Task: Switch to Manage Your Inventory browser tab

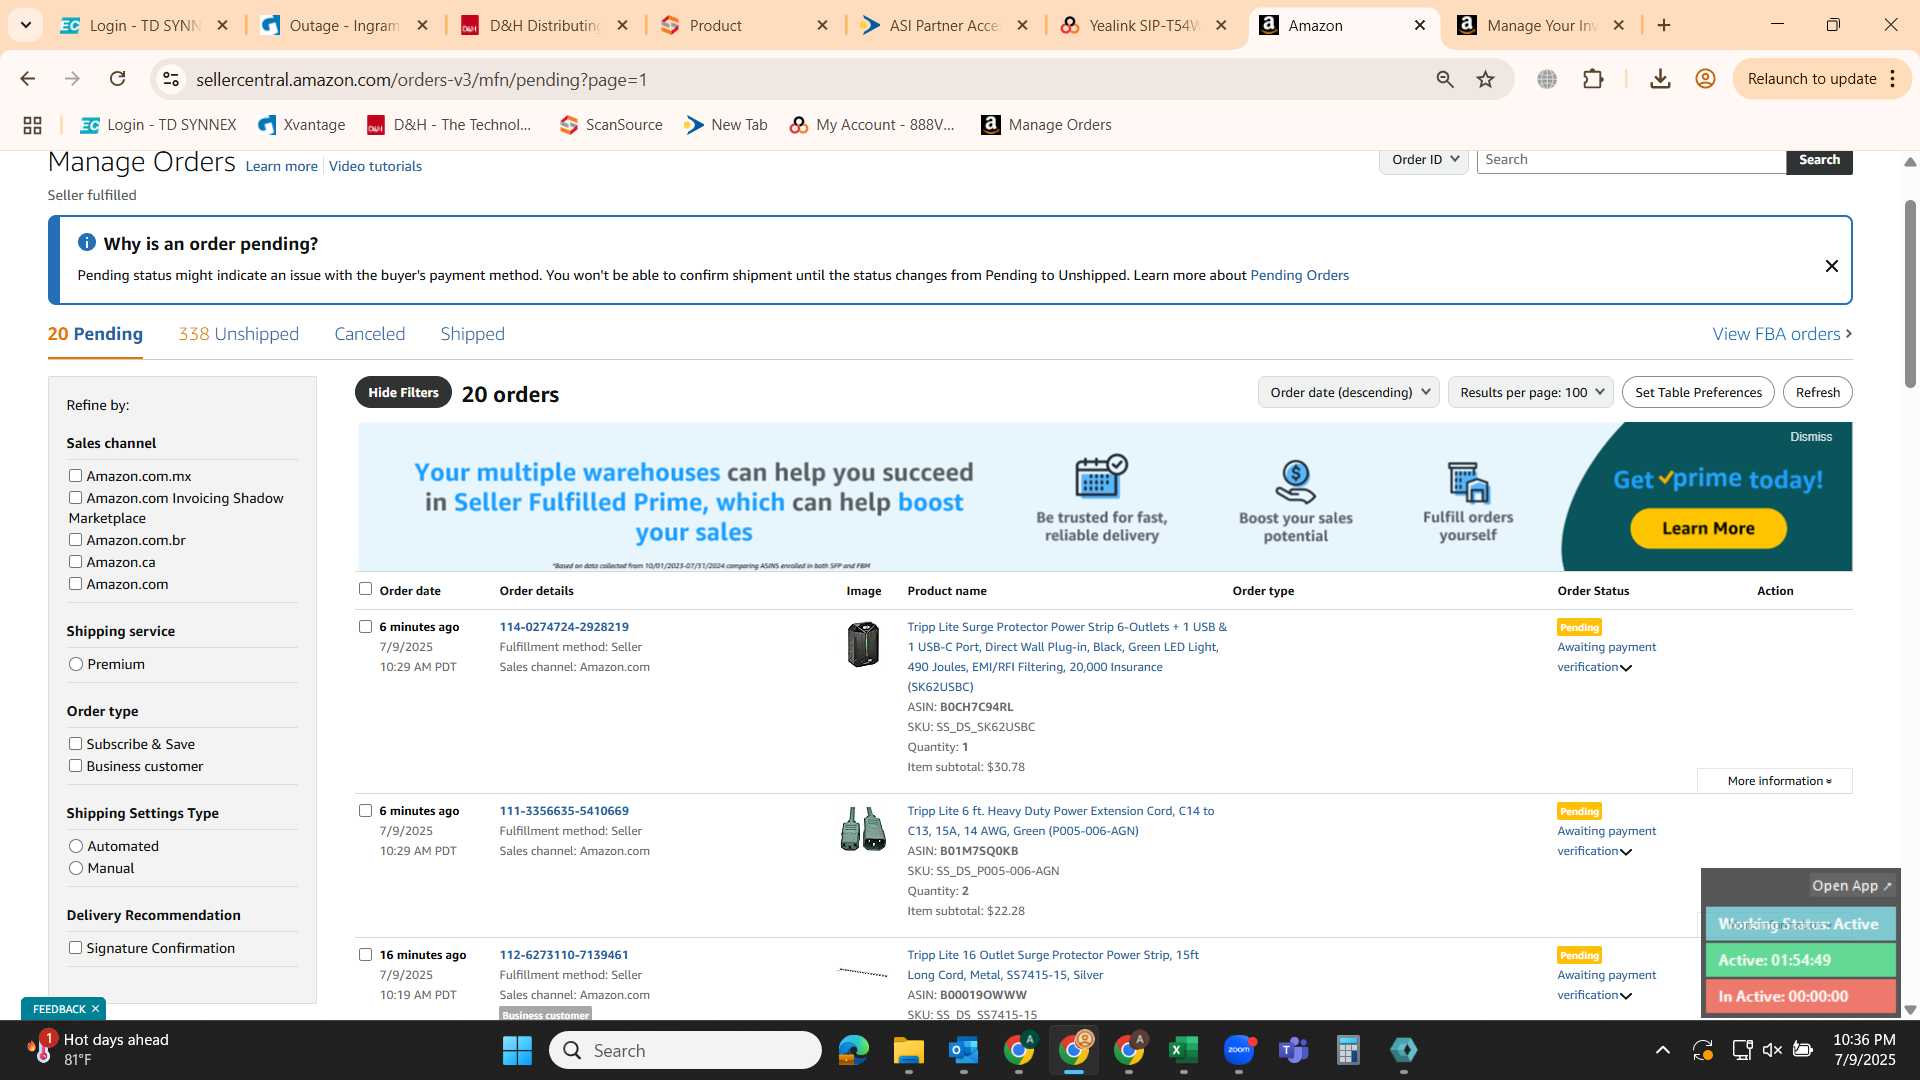Action: coord(1540,25)
